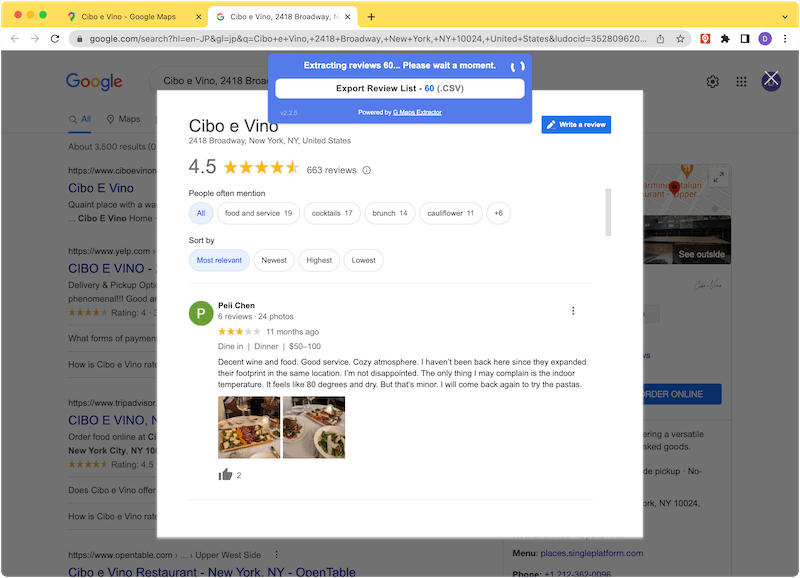Open the purple profile avatar in toolbar
Viewport: 800px width, 578px height.
tap(765, 39)
